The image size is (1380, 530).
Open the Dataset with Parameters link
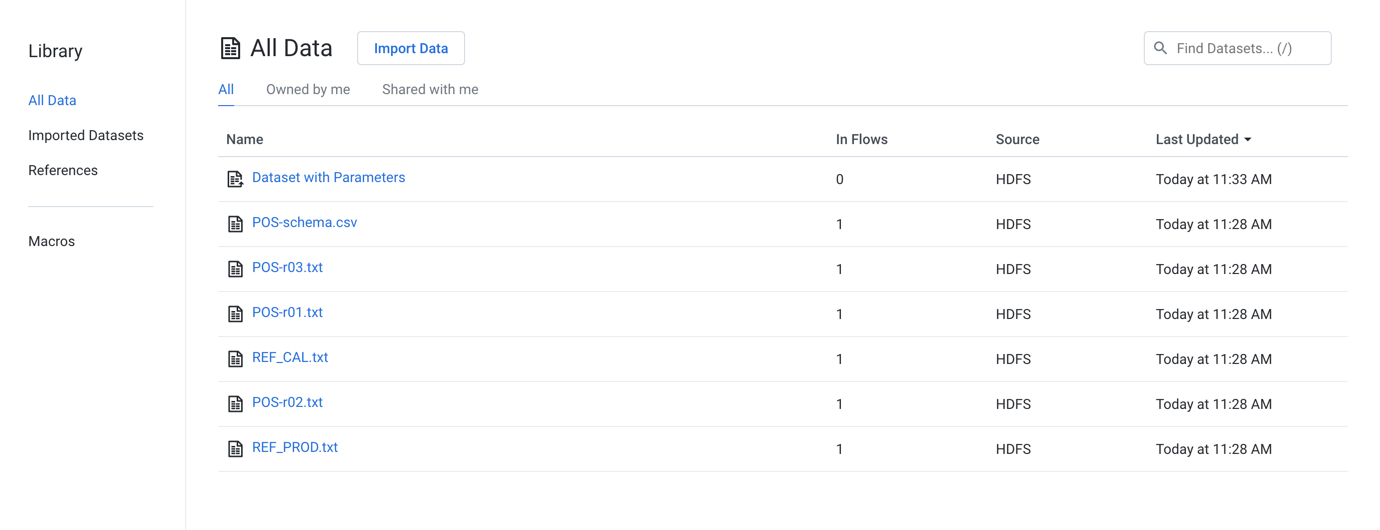[328, 178]
